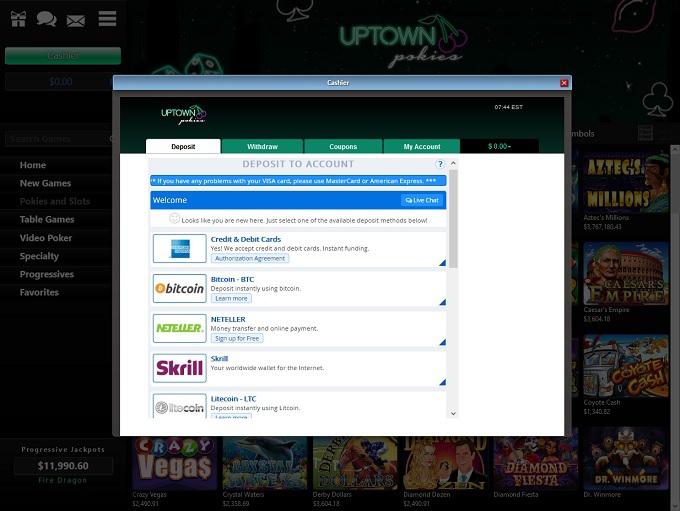Click Learn more under Bitcoin
Viewport: 680px width, 511px height.
[231, 298]
